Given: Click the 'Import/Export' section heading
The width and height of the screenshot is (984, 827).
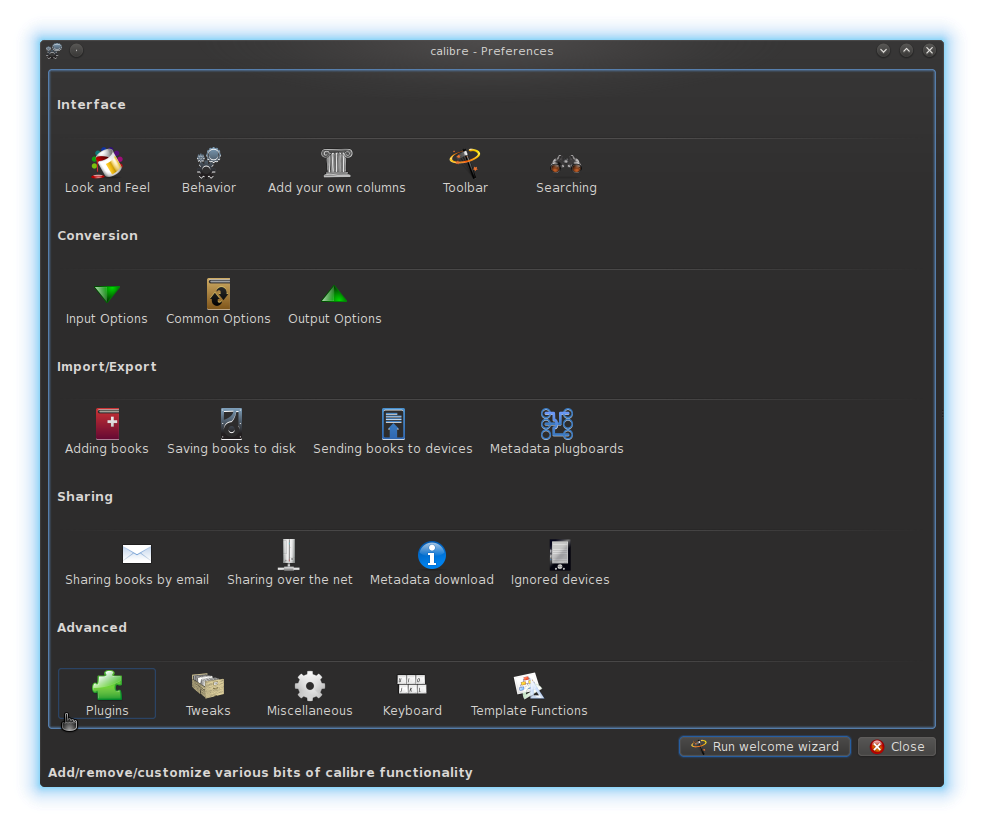Looking at the screenshot, I should coord(107,366).
